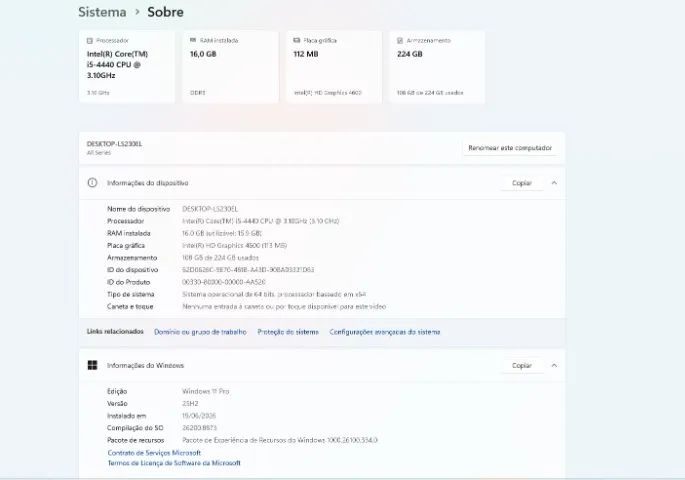Select the DESKTOP-LS230EL device name value

[x=210, y=209]
